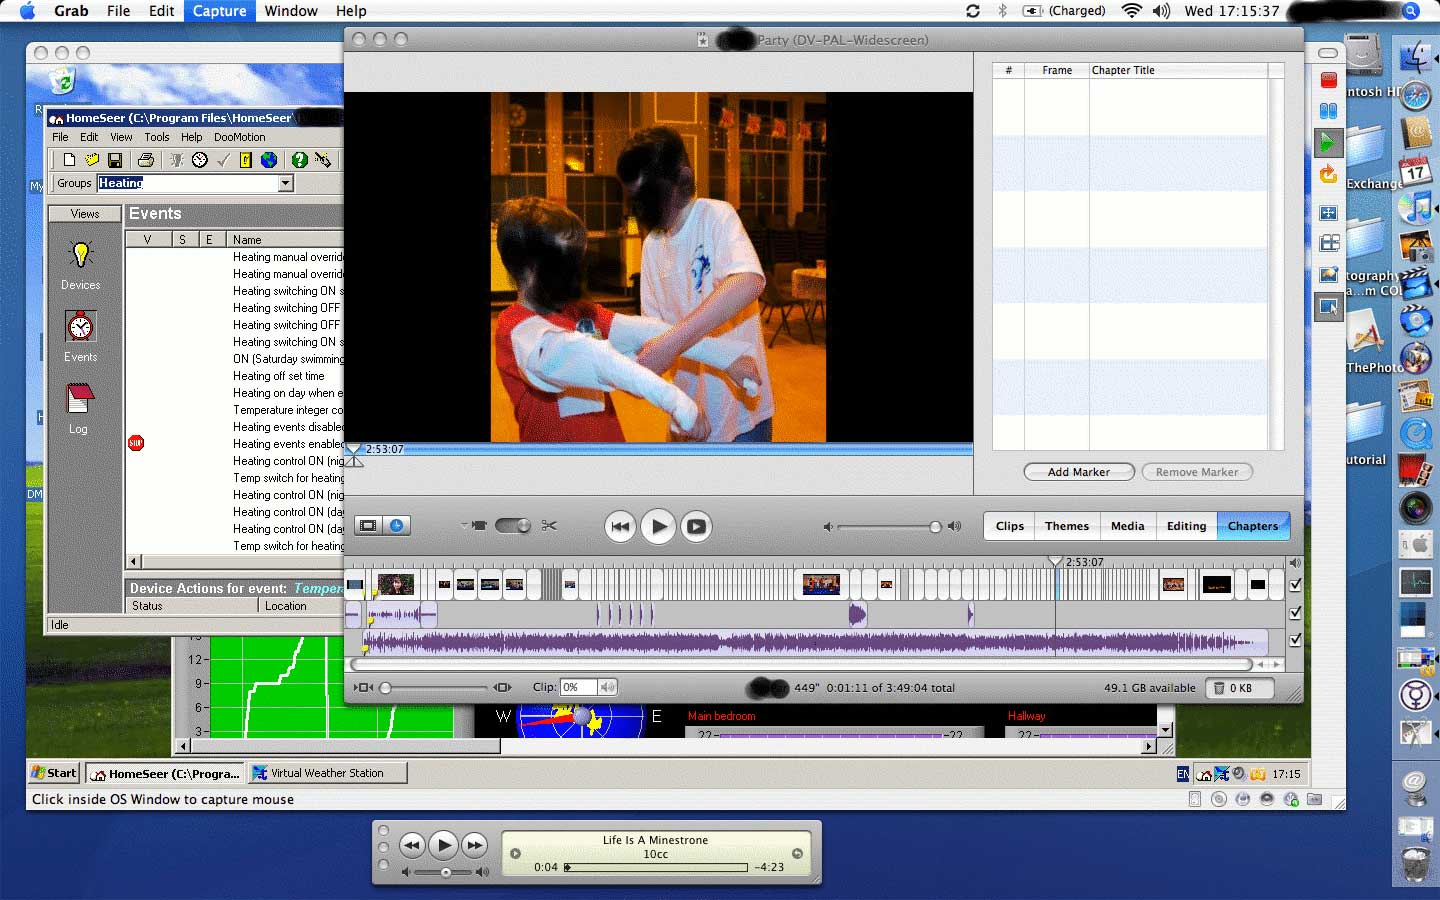Expand the Groups dropdown showing Heating
The height and width of the screenshot is (900, 1440).
[286, 183]
